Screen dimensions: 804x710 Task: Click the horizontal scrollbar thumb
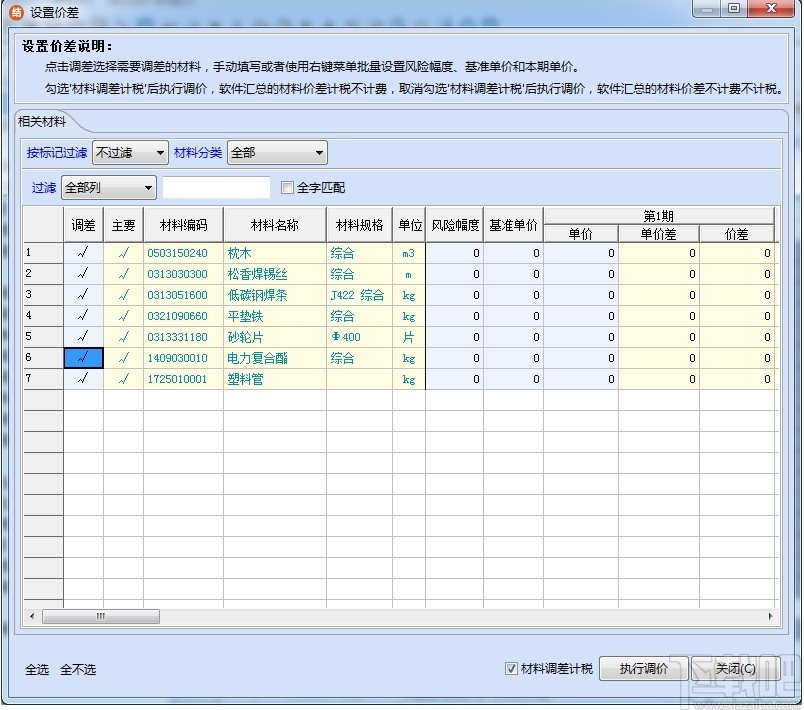click(100, 616)
